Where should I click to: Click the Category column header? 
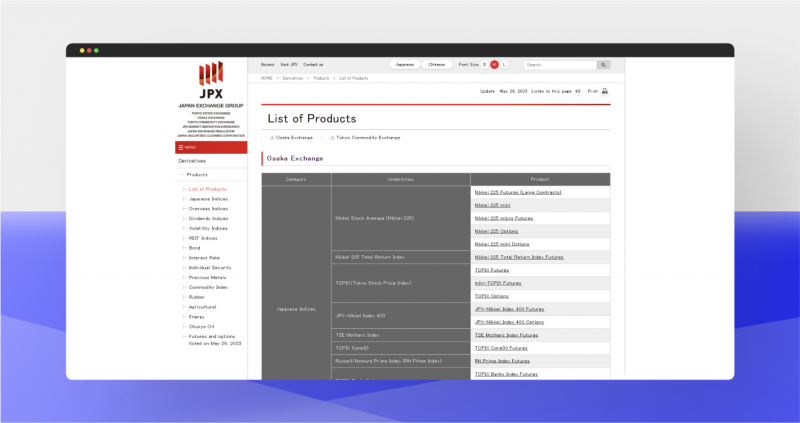pyautogui.click(x=296, y=180)
